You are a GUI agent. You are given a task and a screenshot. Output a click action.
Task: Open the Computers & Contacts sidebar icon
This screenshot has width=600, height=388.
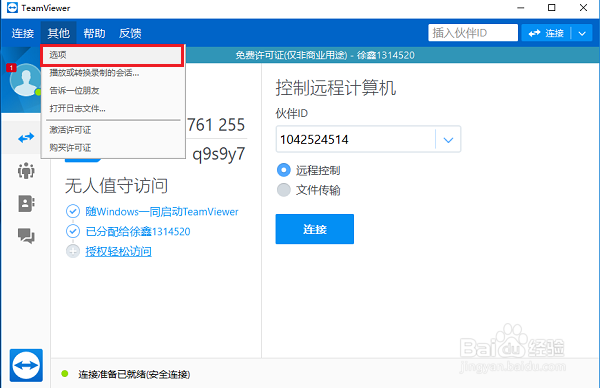26,203
